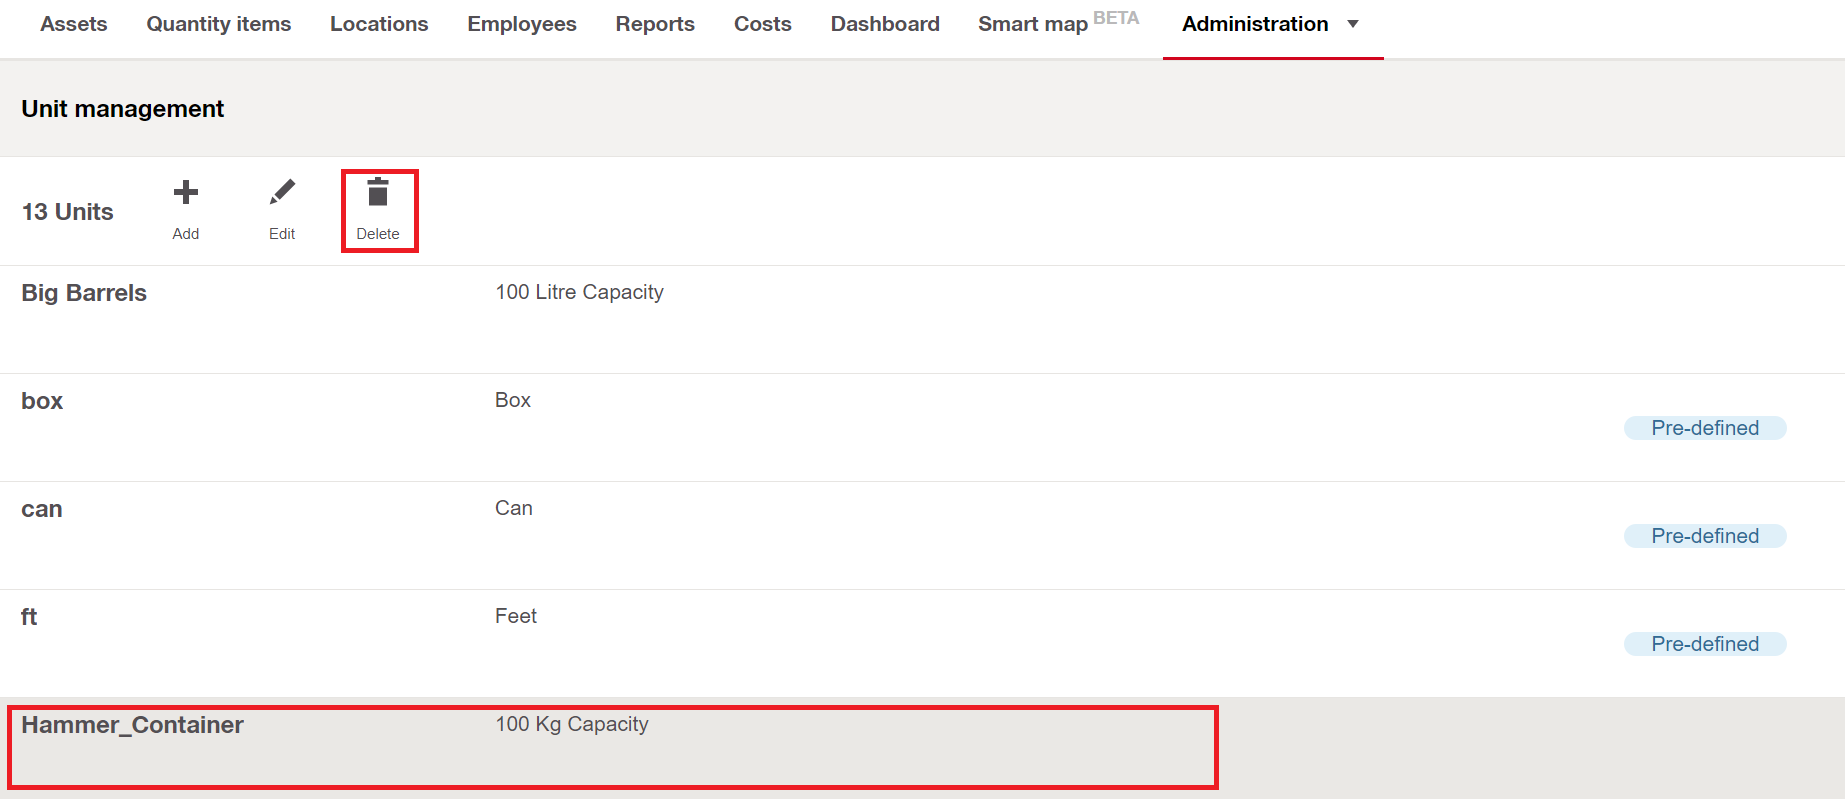Click the Add unit plus icon
Image resolution: width=1845 pixels, height=799 pixels.
186,192
